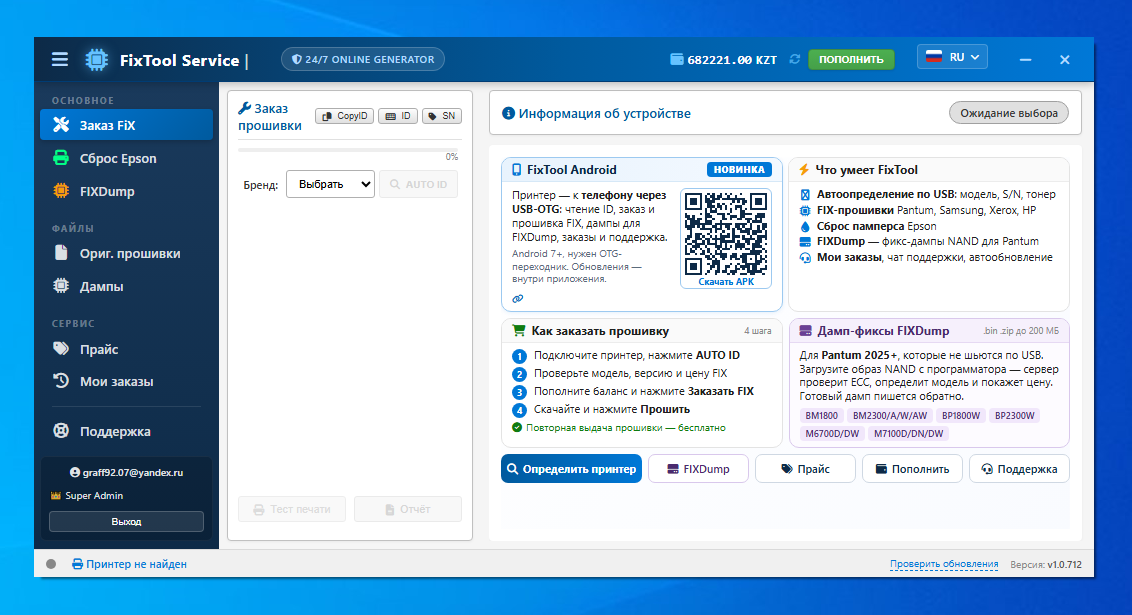Screen dimensions: 1132x615
Task: Click the 24/7 ONLINE GENERATOR badge
Action: tap(362, 59)
